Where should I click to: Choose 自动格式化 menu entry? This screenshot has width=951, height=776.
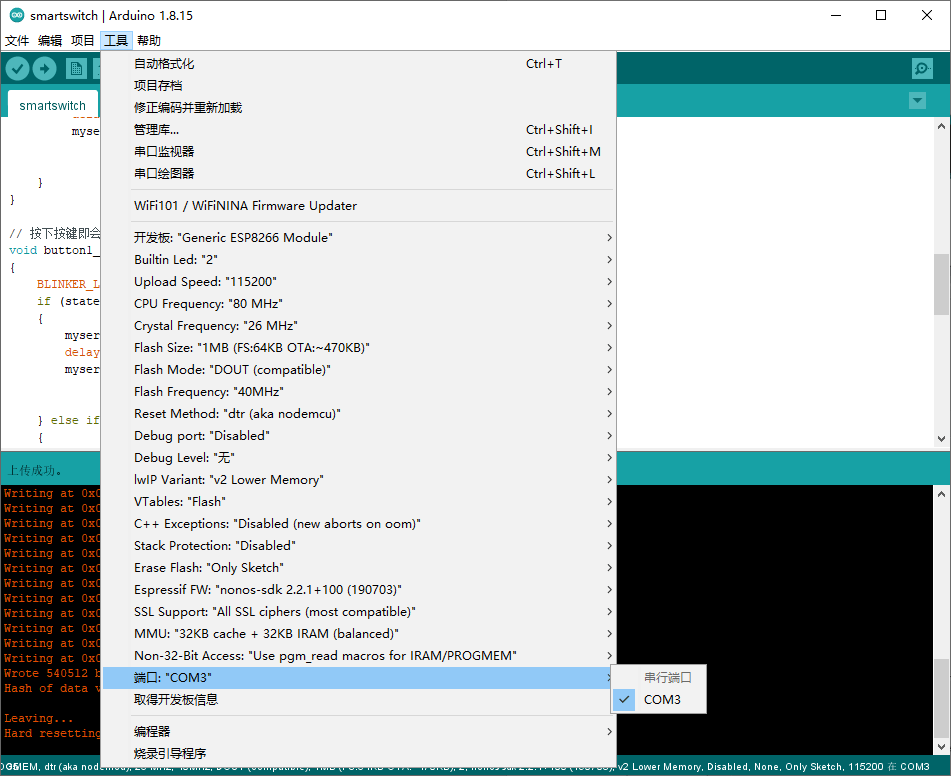[x=358, y=64]
